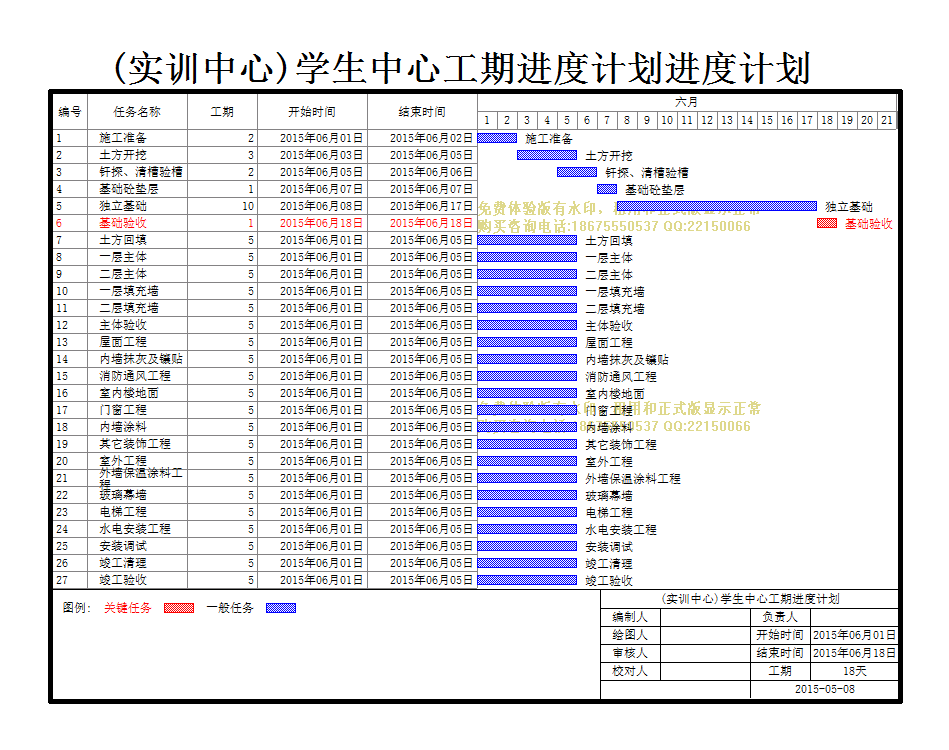The width and height of the screenshot is (949, 750).
Task: Click the 土方开挖 start date 2015年06月03日
Action: pyautogui.click(x=321, y=155)
